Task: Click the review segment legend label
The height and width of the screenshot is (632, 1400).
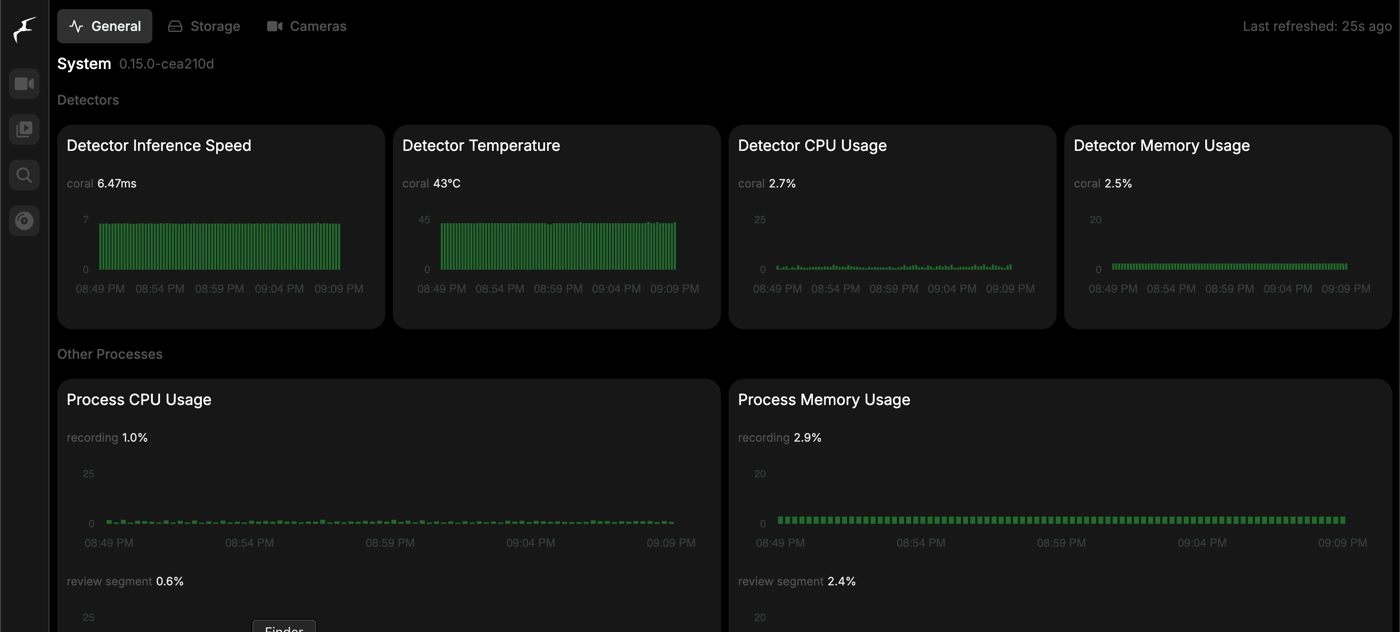Action: click(125, 581)
